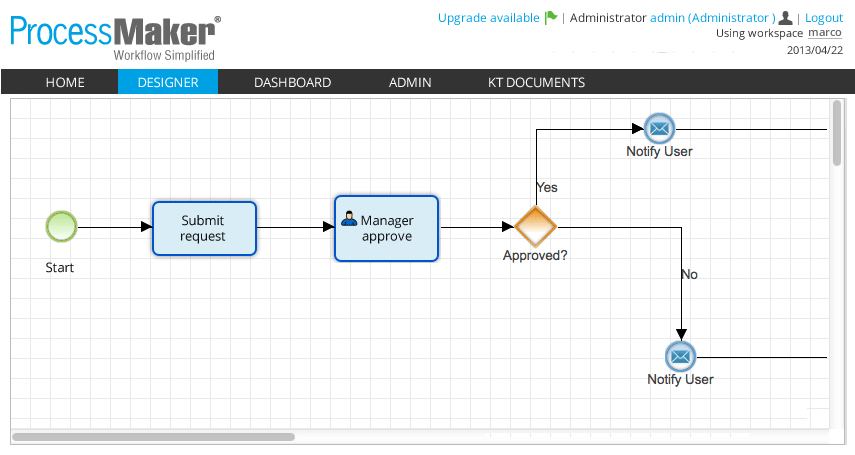Image resolution: width=855 pixels, height=455 pixels.
Task: Select the lower Notify User email icon
Action: 681,357
